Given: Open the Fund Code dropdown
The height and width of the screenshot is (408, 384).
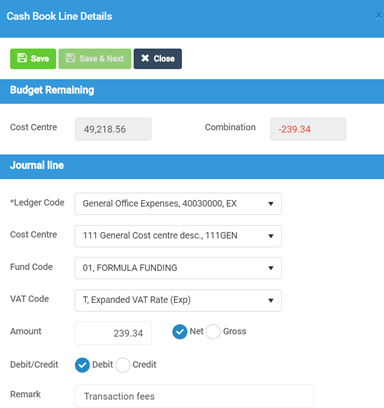Looking at the screenshot, I should pyautogui.click(x=178, y=268).
